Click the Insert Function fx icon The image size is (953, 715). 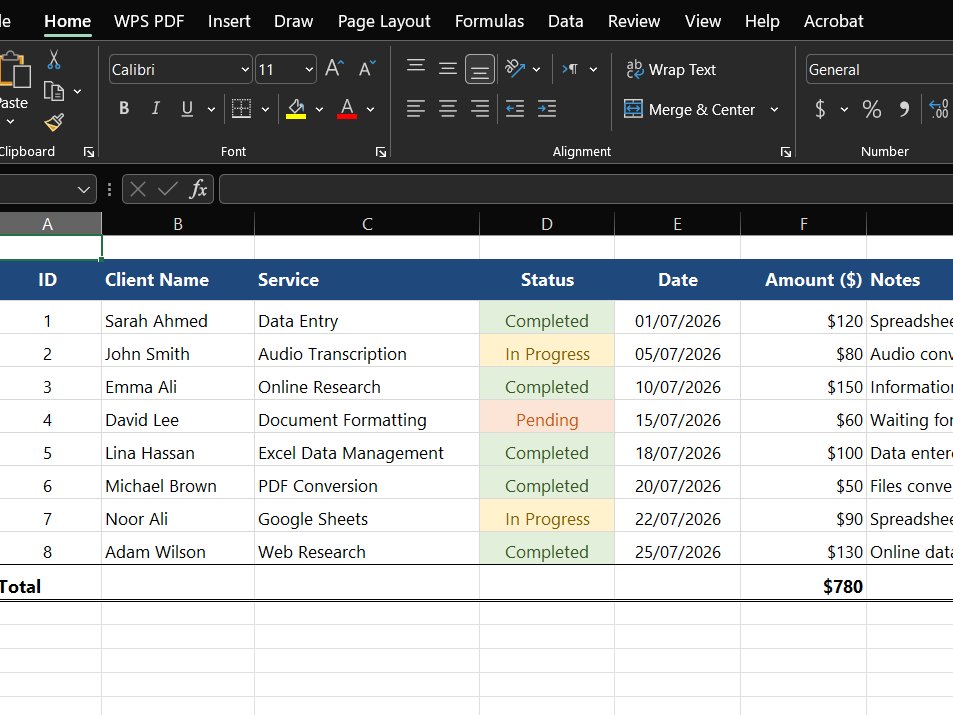(198, 189)
